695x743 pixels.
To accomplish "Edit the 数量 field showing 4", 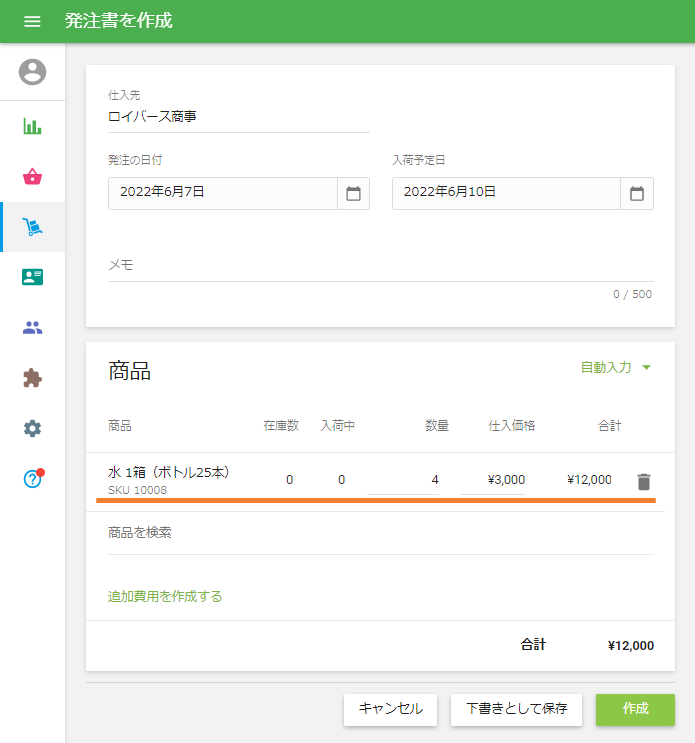I will (403, 480).
